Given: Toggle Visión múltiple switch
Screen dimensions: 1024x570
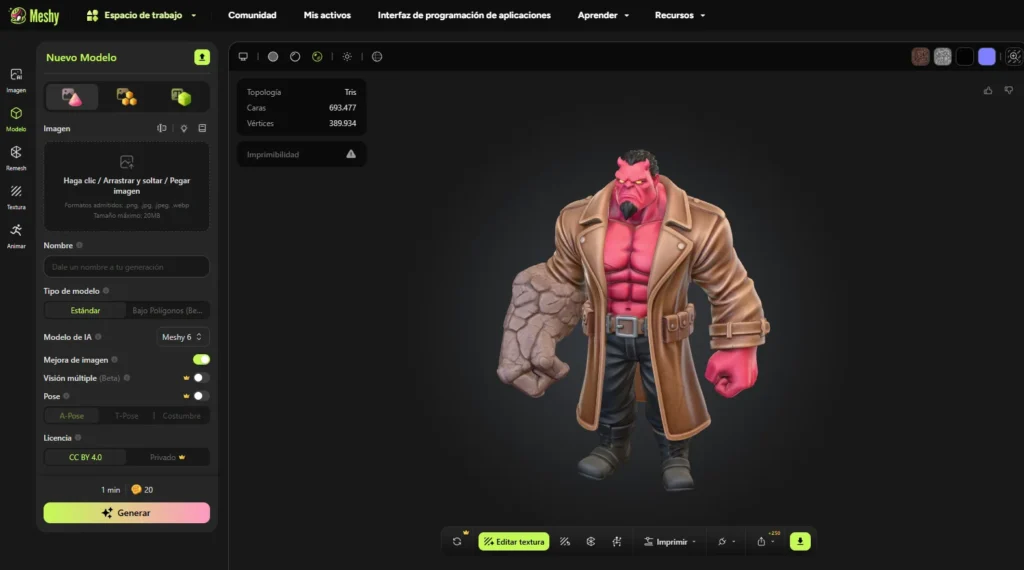Looking at the screenshot, I should (201, 378).
